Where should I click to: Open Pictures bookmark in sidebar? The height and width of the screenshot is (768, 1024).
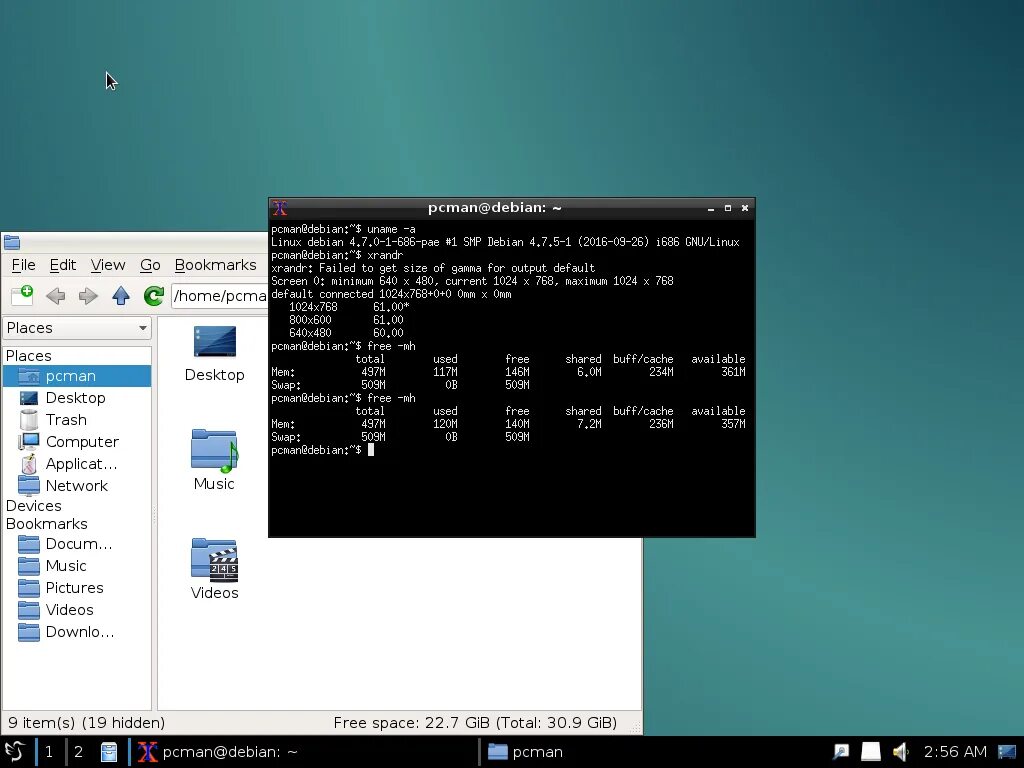(77, 588)
